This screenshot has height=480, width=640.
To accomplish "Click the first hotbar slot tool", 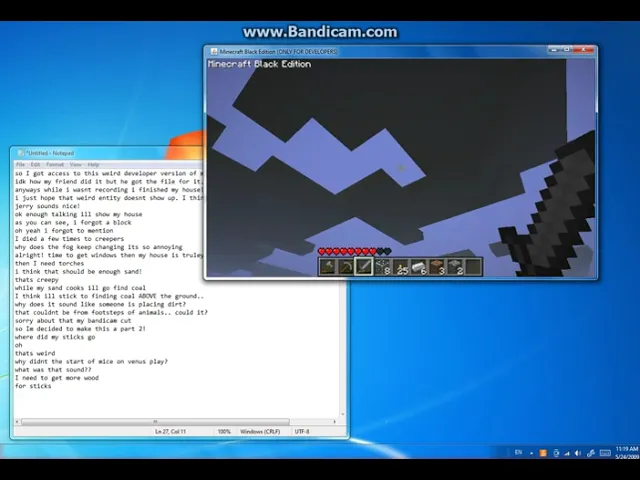I will point(328,266).
